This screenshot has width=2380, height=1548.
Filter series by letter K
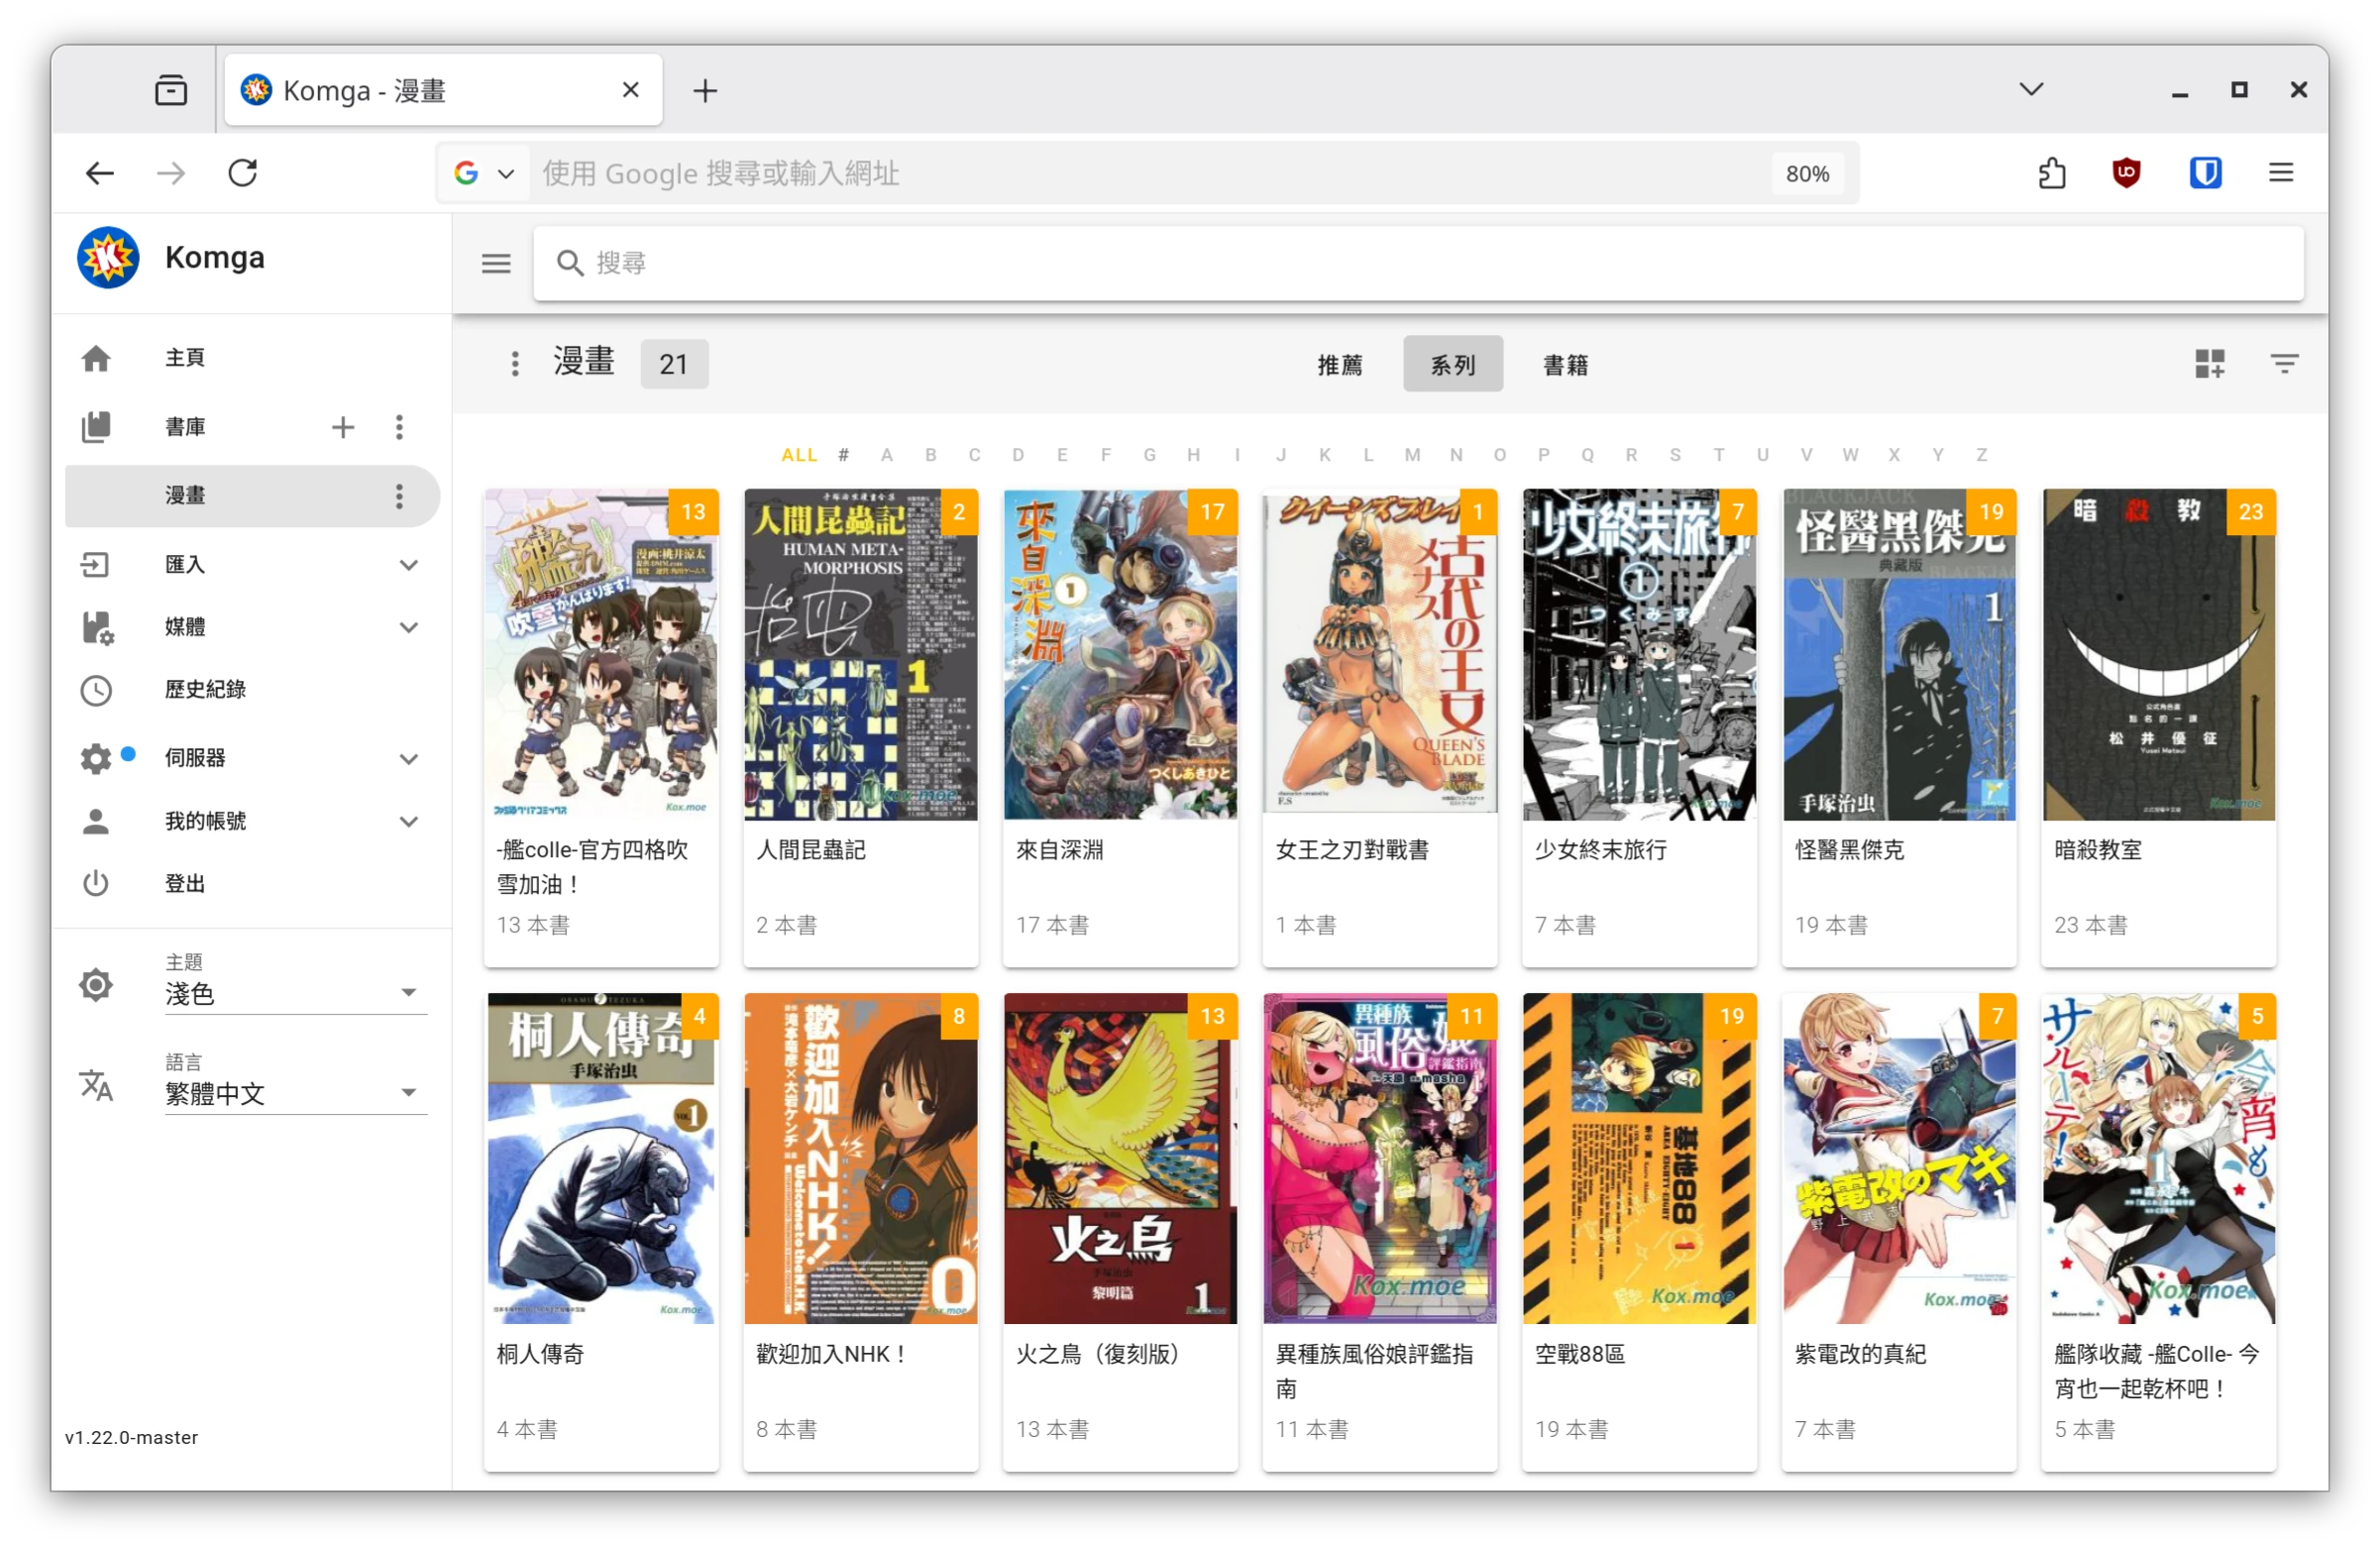(1324, 455)
